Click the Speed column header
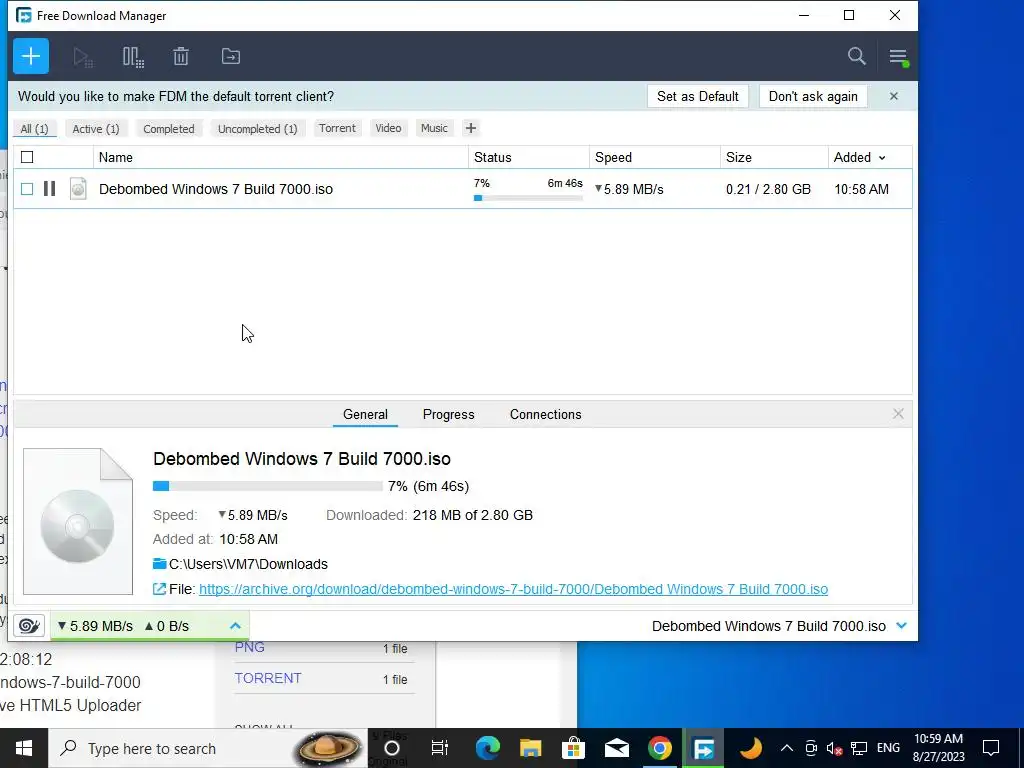This screenshot has height=768, width=1024. coord(655,157)
